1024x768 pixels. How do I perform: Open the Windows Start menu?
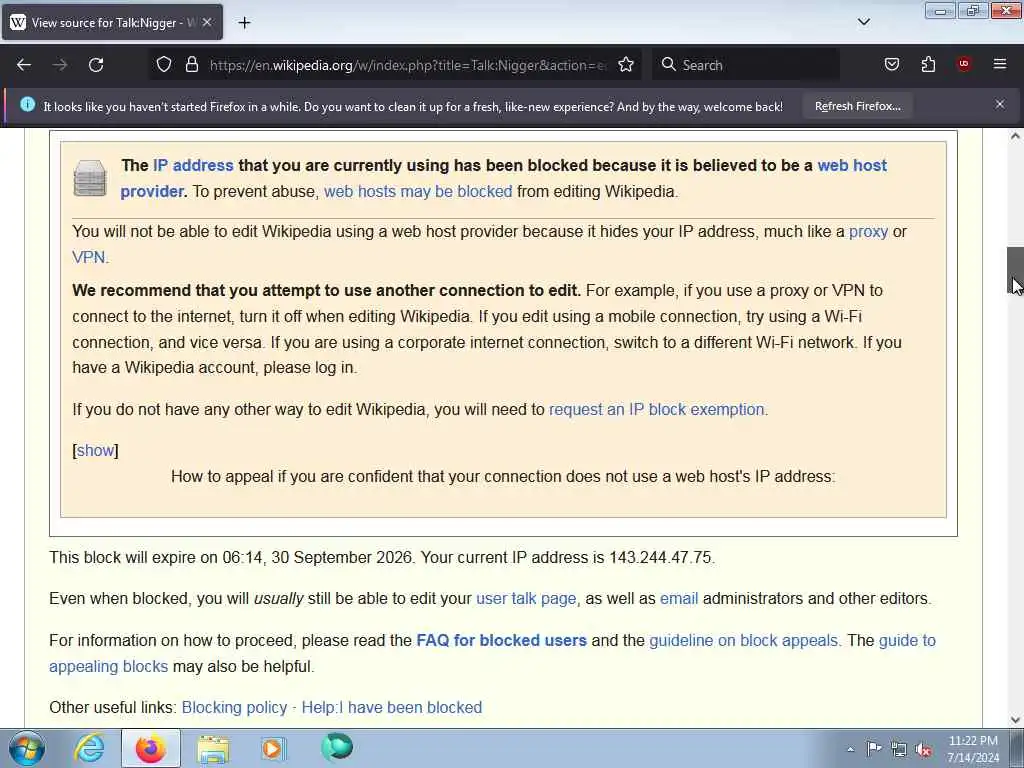pos(27,748)
